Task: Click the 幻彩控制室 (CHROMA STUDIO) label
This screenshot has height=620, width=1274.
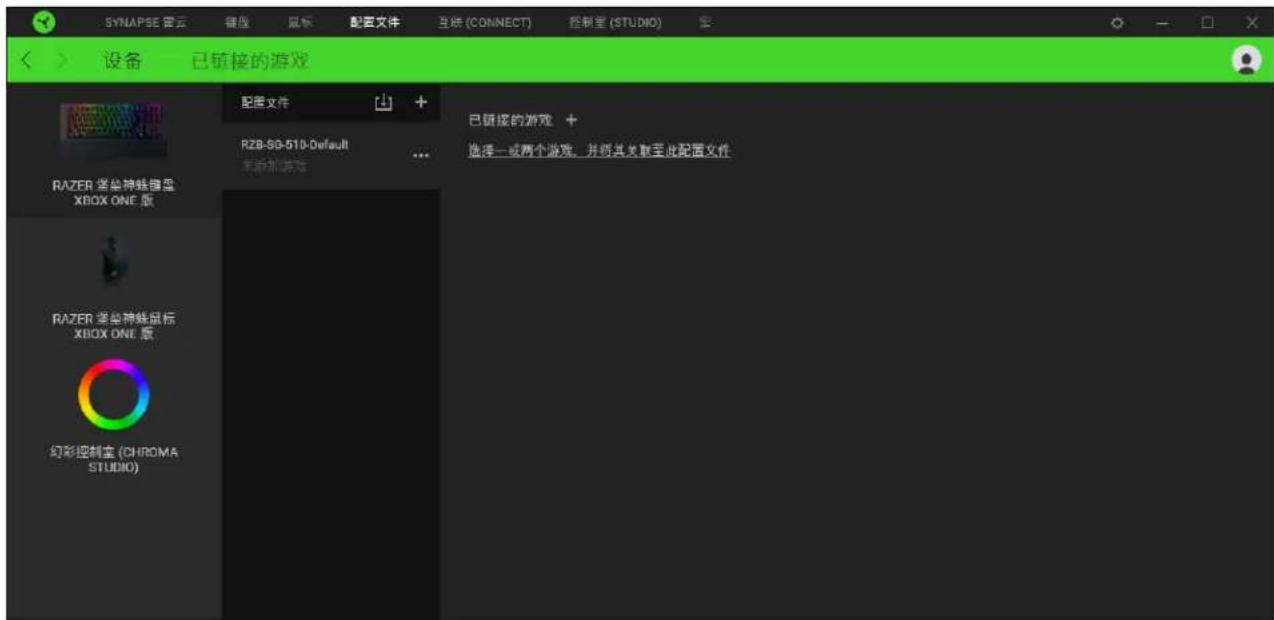Action: tap(114, 460)
